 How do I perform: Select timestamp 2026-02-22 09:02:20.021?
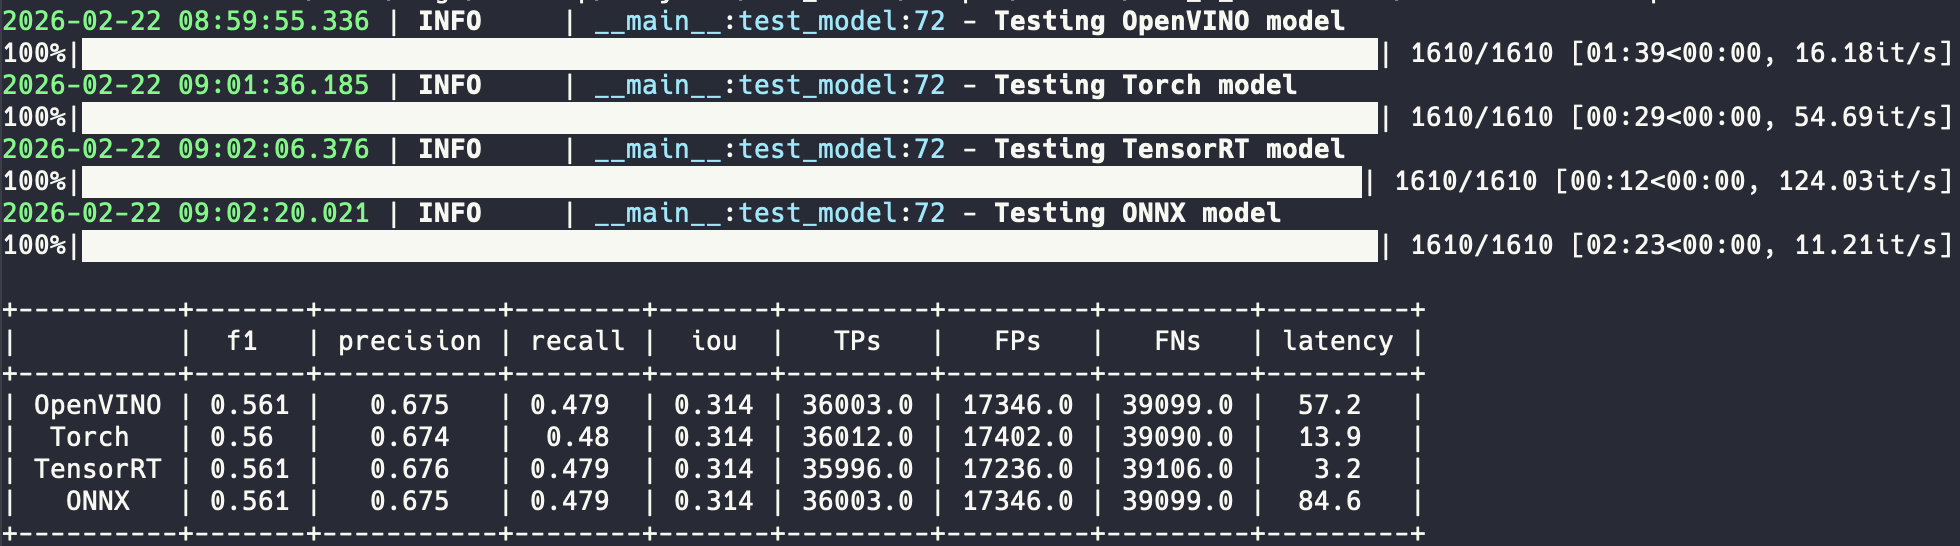pyautogui.click(x=186, y=213)
